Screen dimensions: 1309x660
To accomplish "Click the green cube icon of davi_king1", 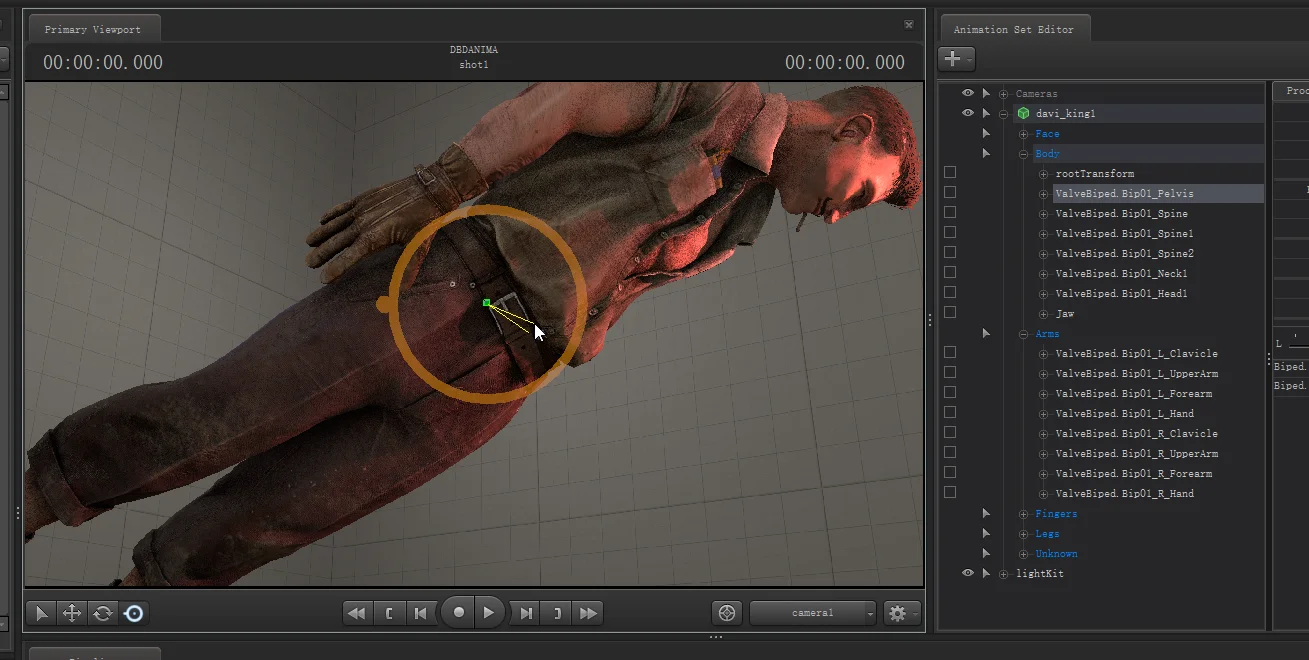I will [1023, 114].
